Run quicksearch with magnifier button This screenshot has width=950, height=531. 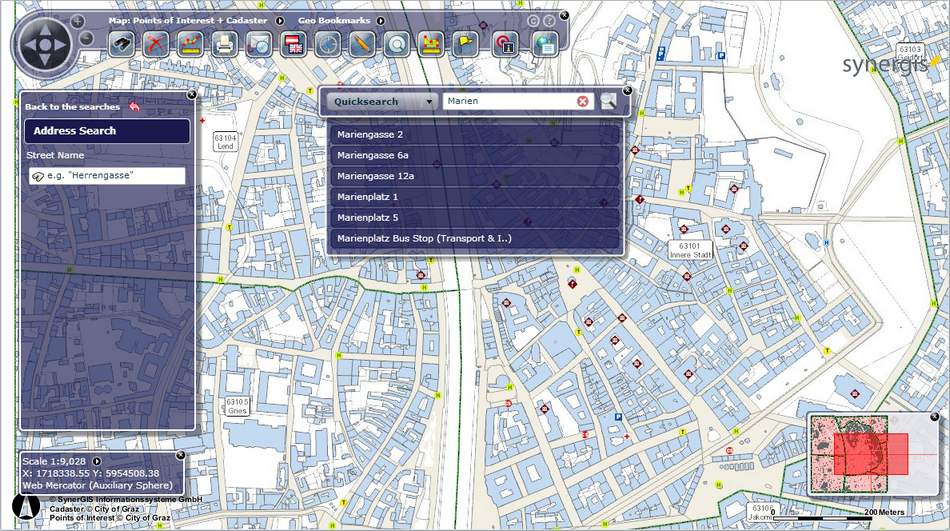tap(608, 101)
